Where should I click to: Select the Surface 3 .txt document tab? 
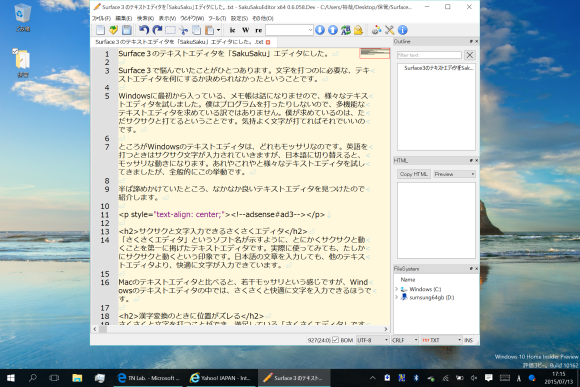(180, 42)
